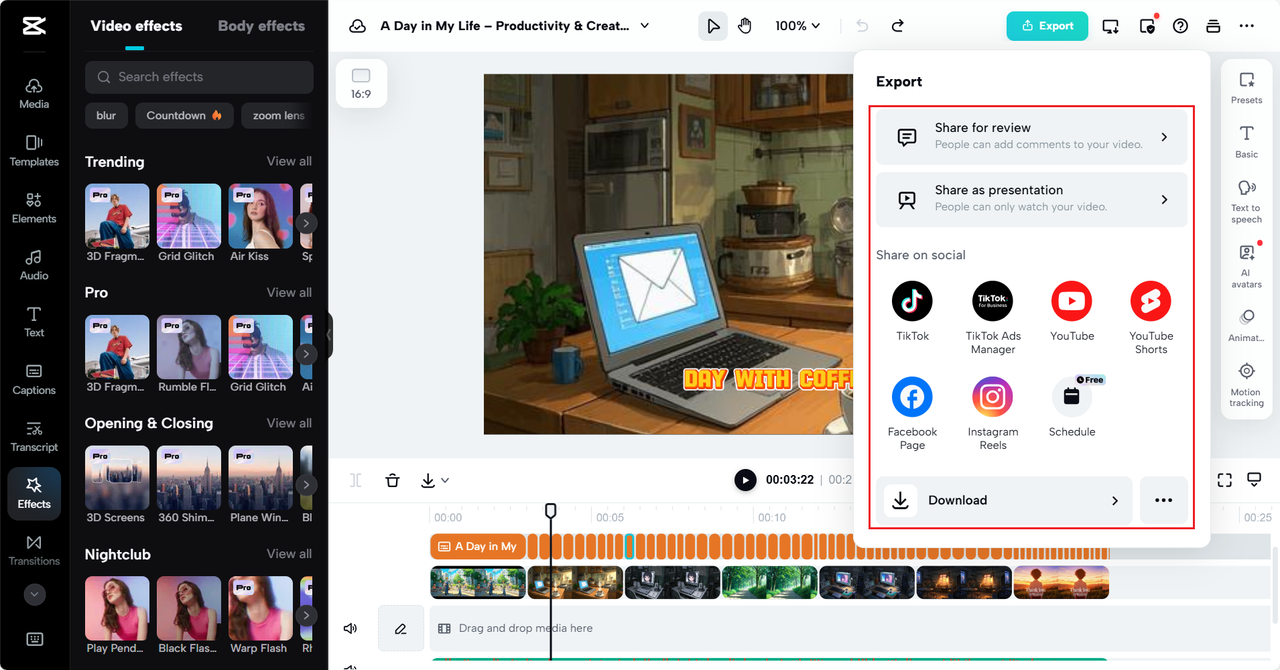Switch to Video effects tab
Image resolution: width=1280 pixels, height=670 pixels.
136,26
